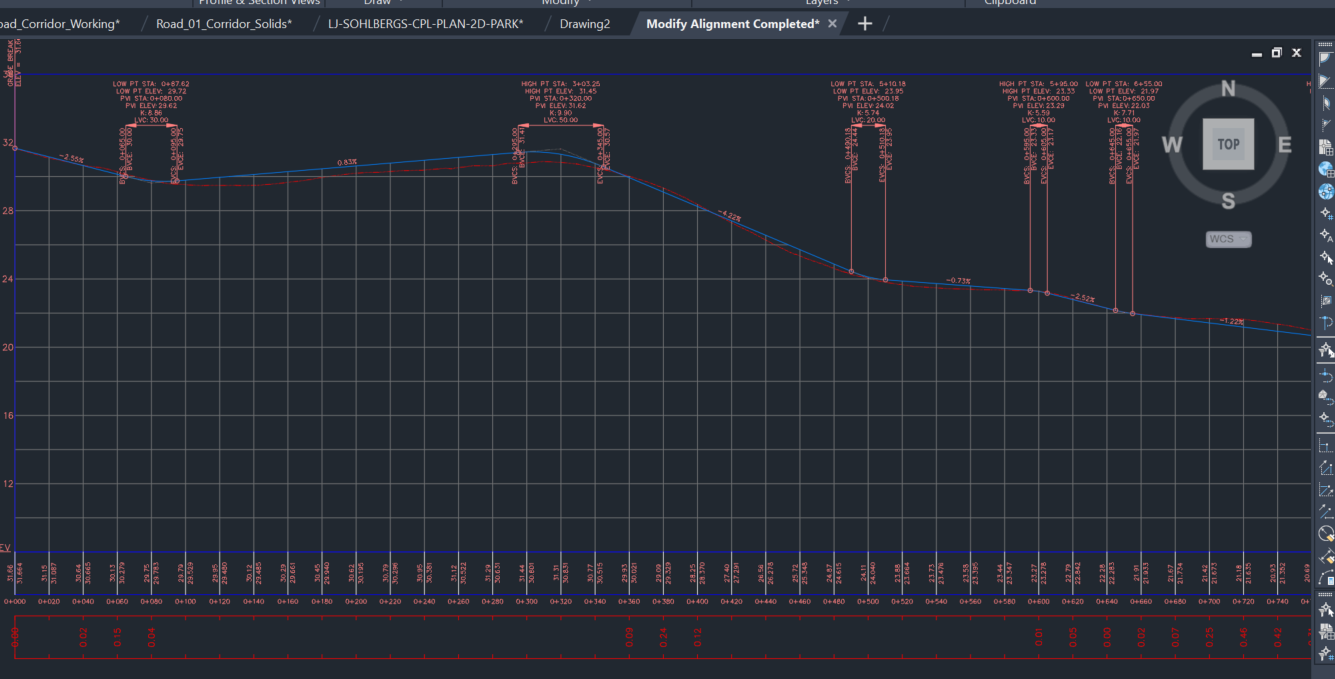Image resolution: width=1335 pixels, height=679 pixels.
Task: Add a new drawing tab
Action: 865,23
